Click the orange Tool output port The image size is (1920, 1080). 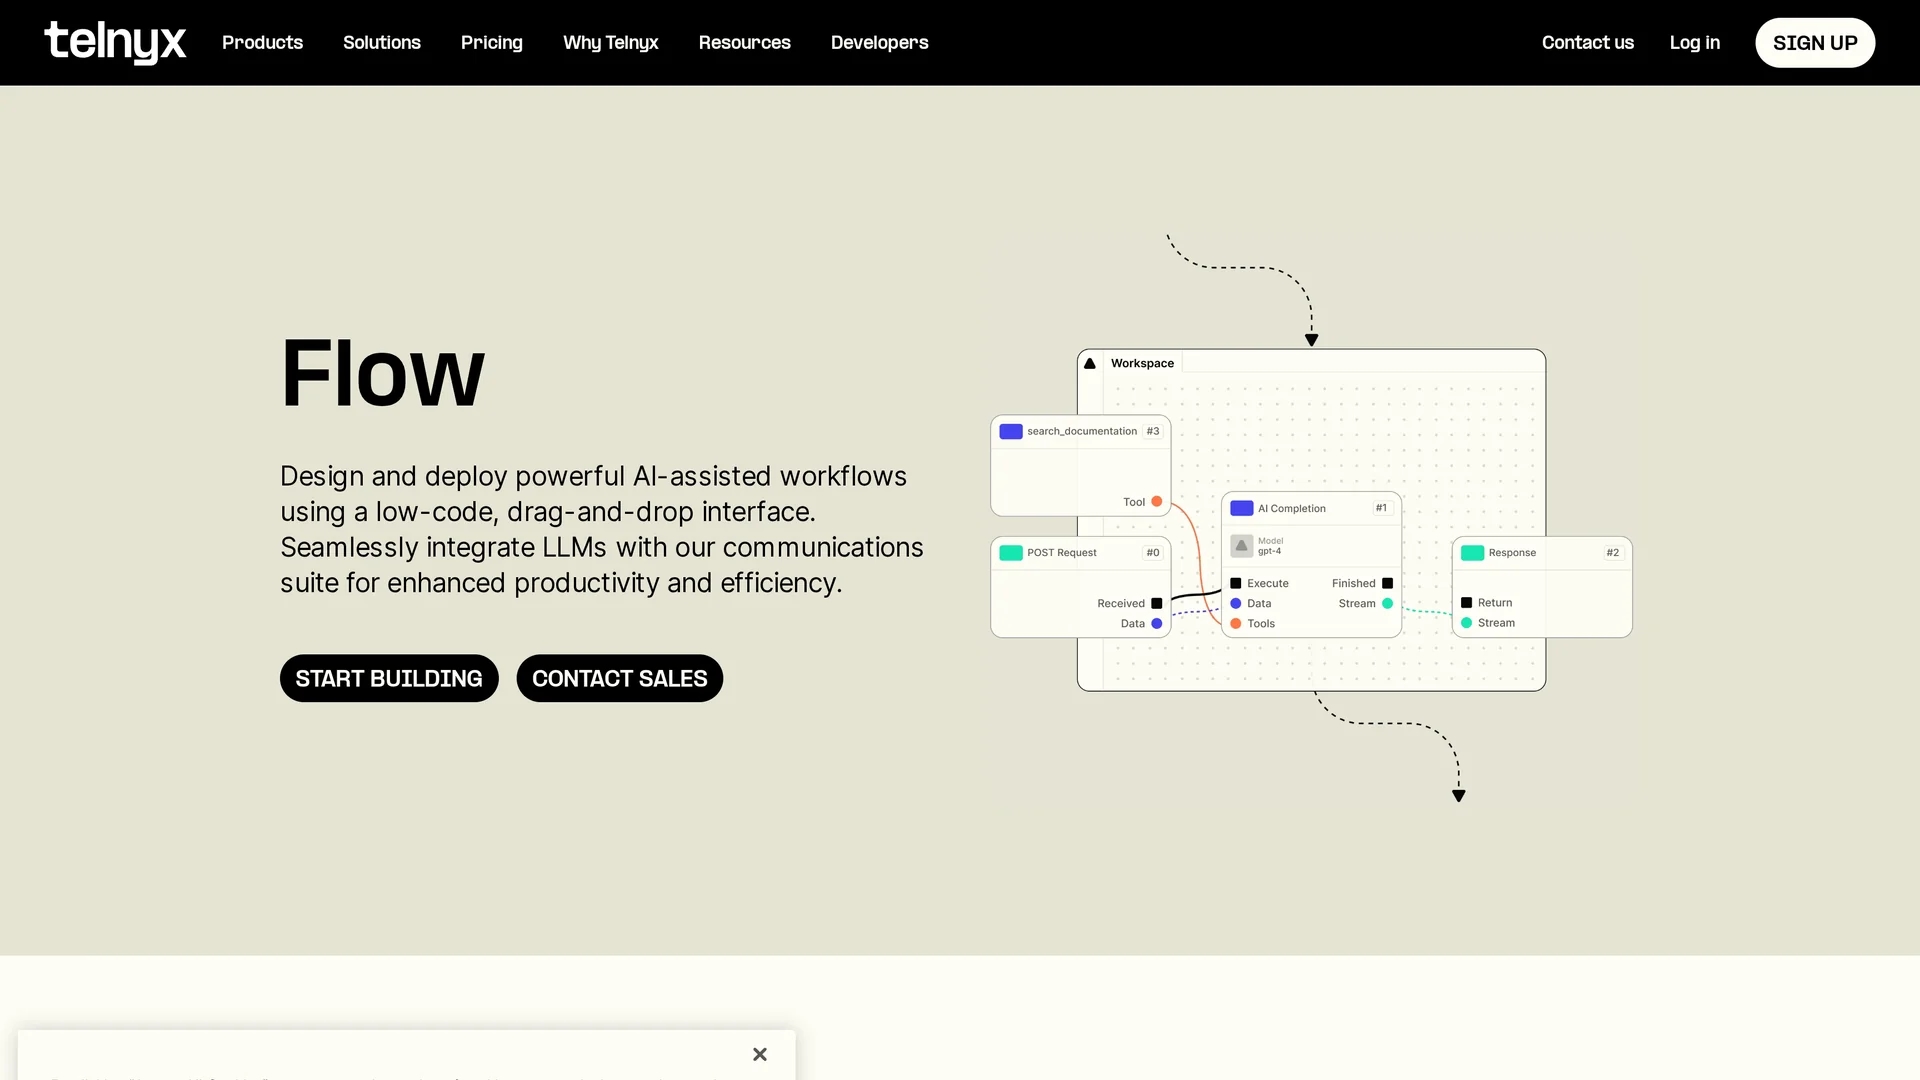tap(1157, 502)
